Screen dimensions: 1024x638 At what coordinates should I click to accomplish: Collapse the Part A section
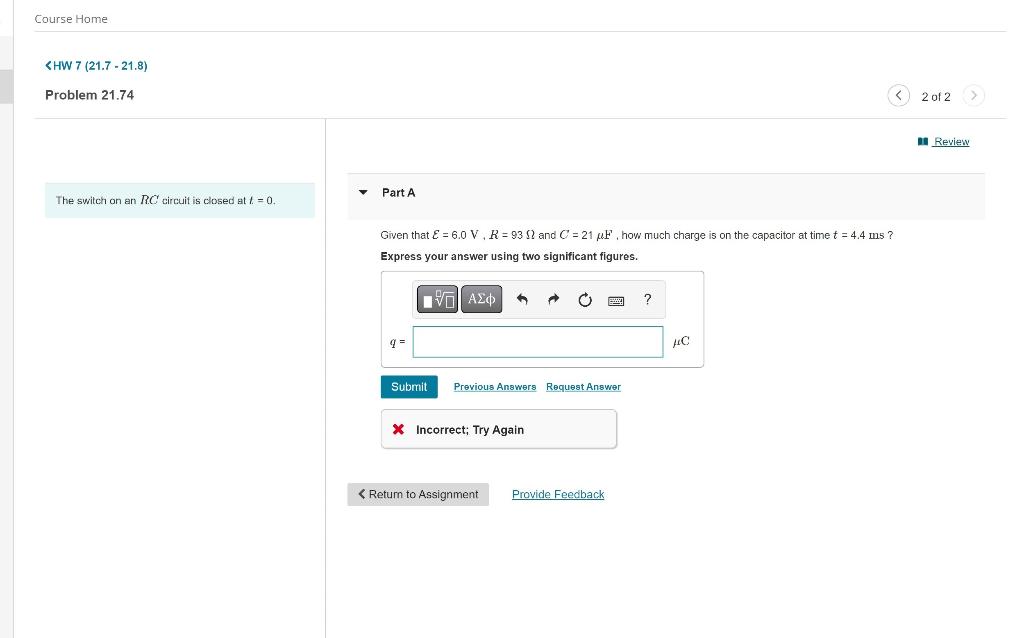[x=363, y=193]
